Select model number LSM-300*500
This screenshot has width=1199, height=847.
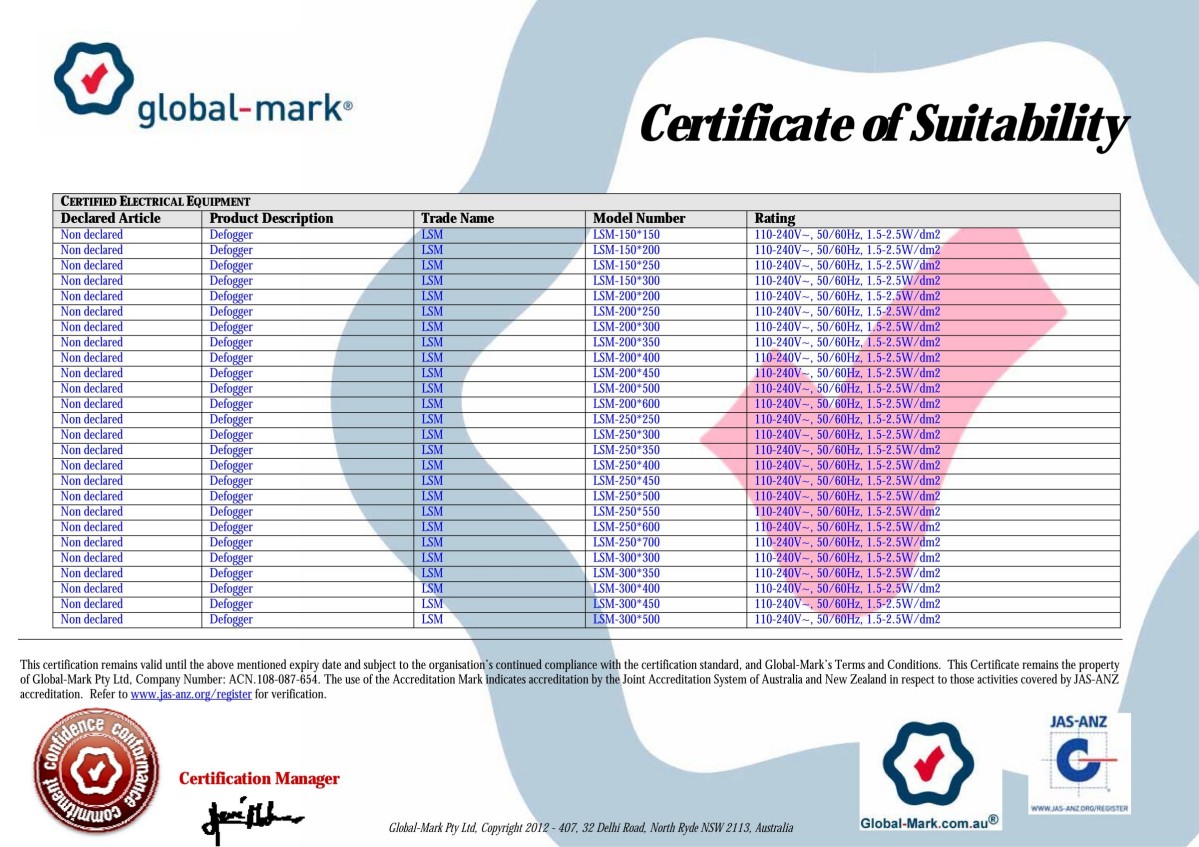pyautogui.click(x=626, y=619)
